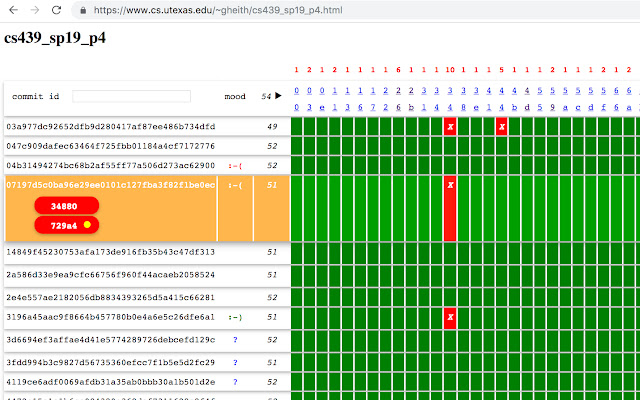Click the browser forward arrow

click(36, 10)
